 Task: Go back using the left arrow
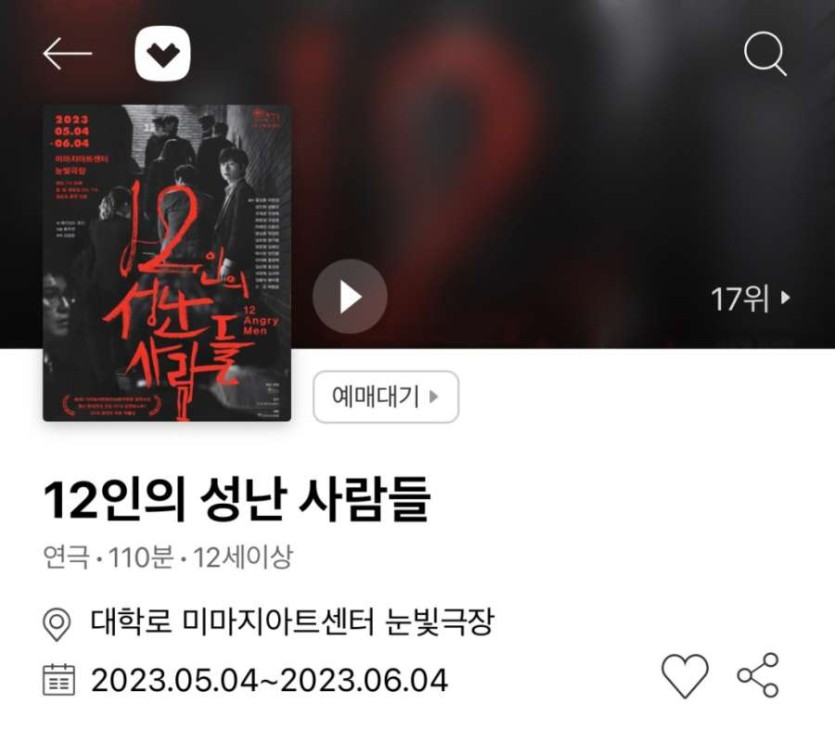pyautogui.click(x=67, y=54)
